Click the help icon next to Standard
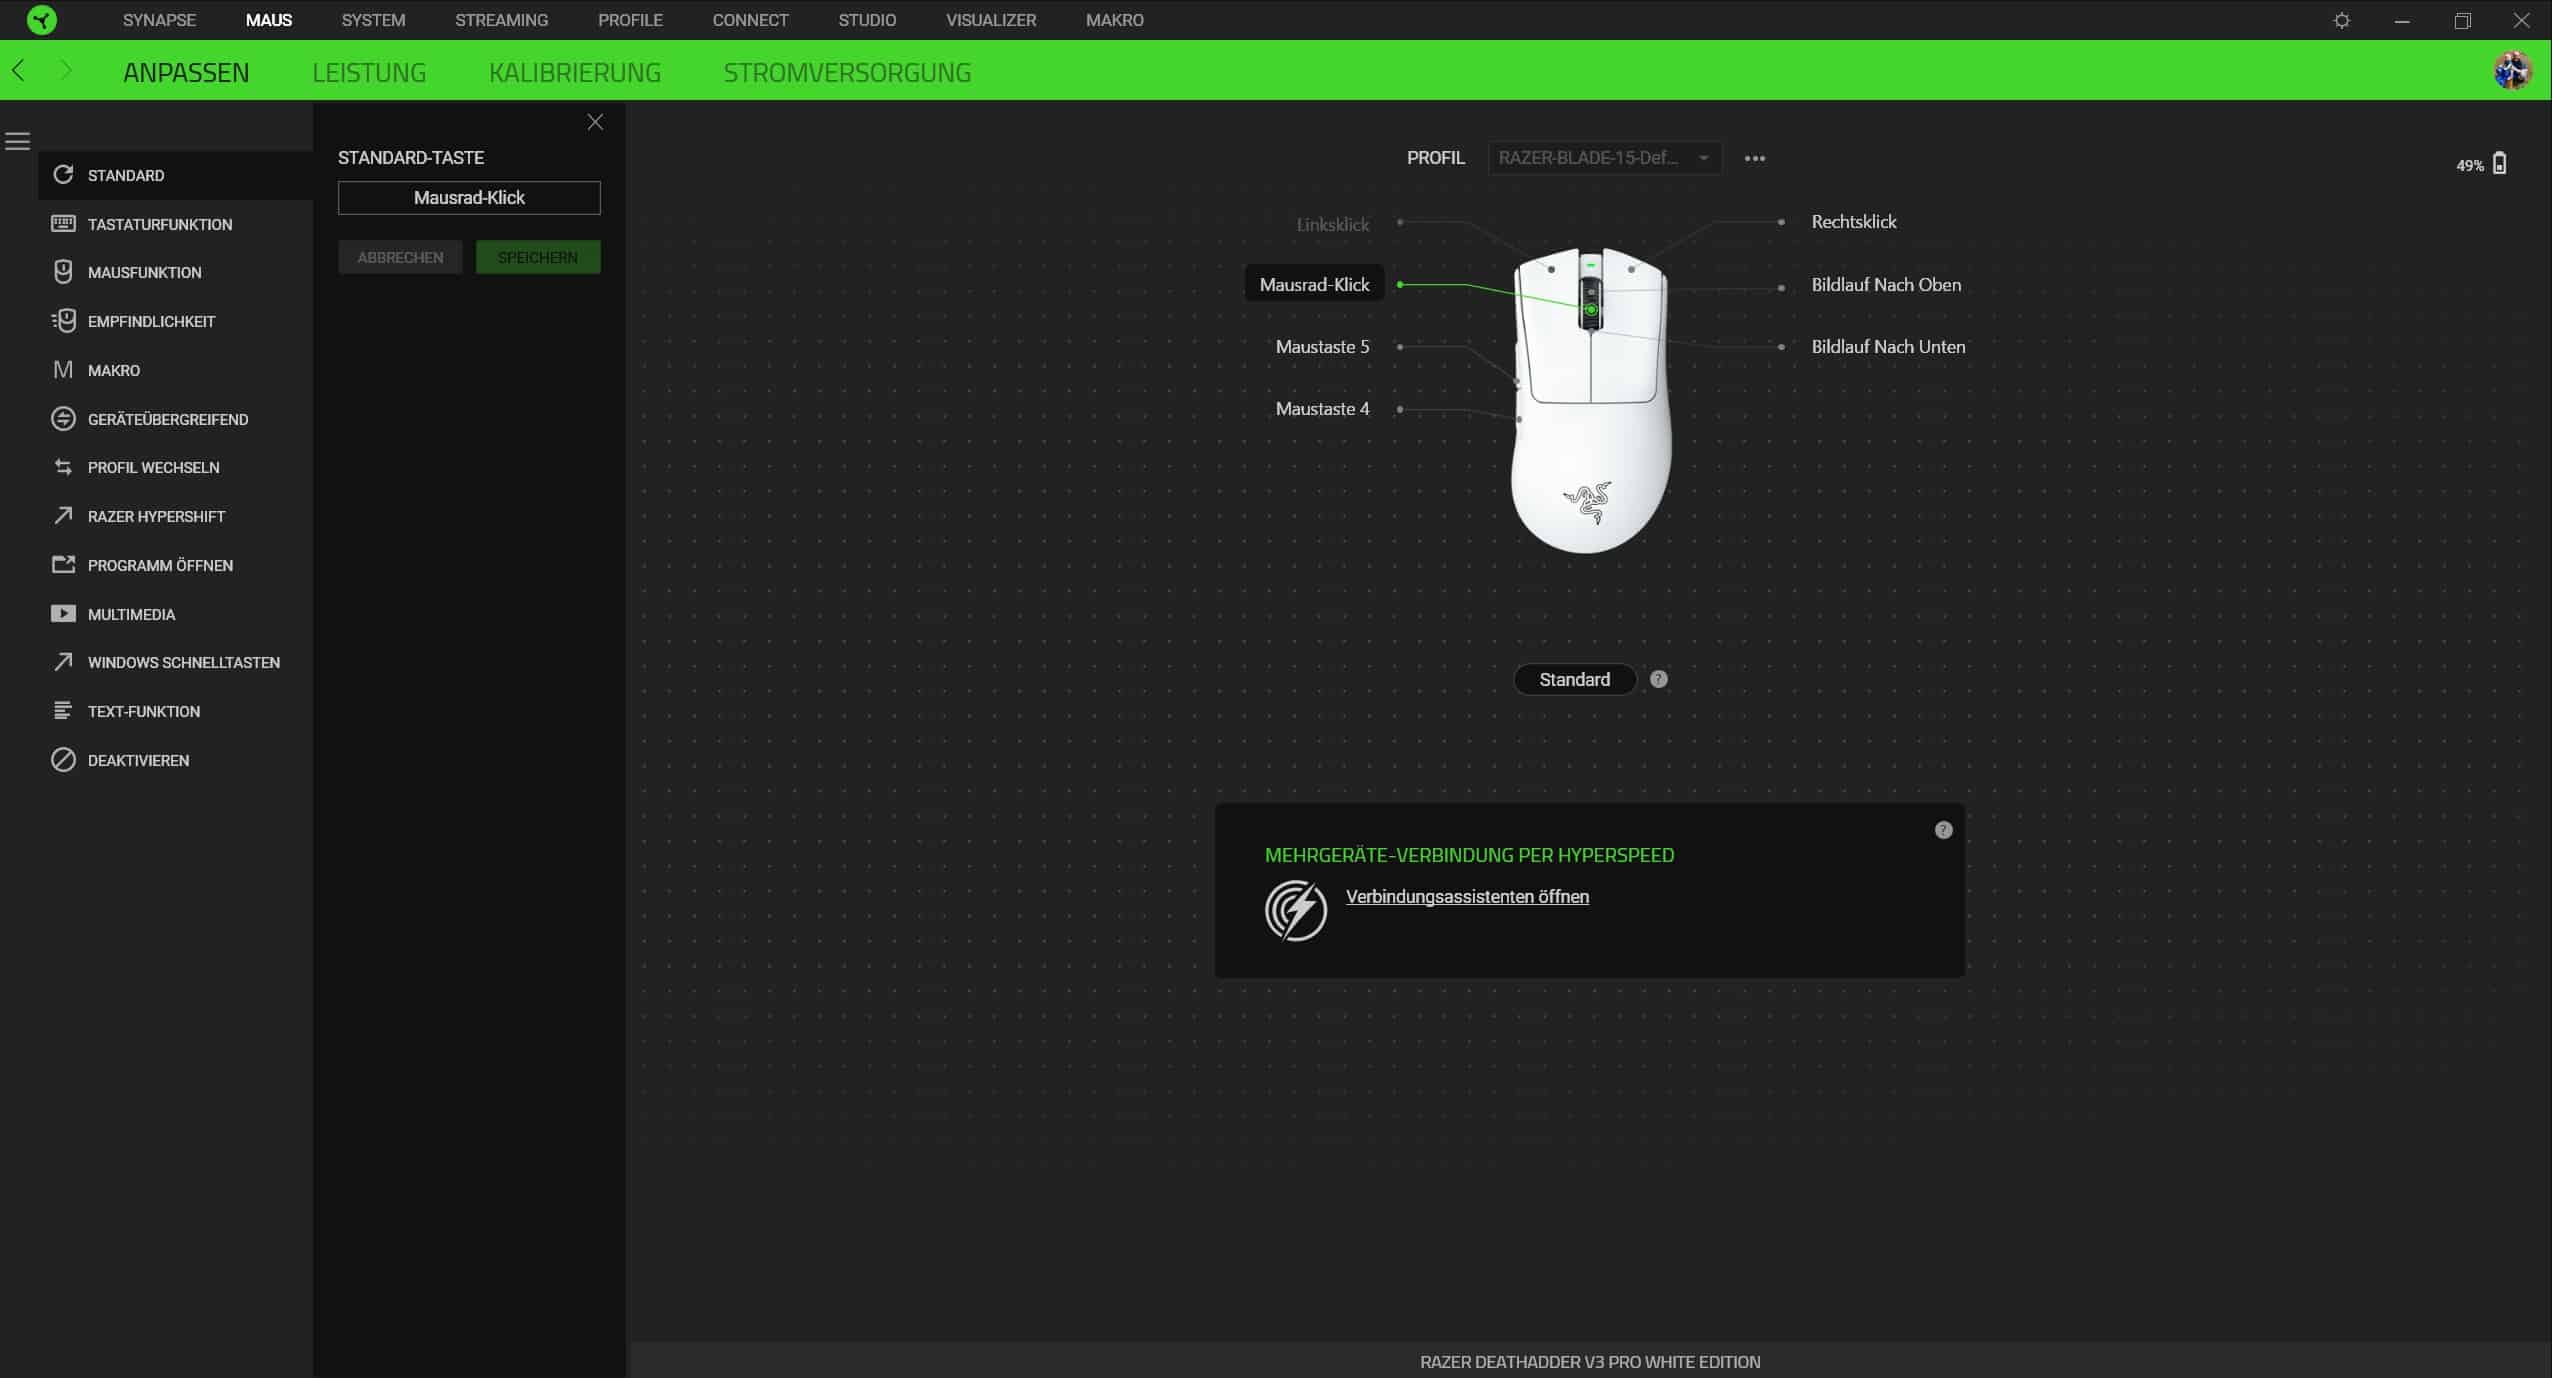 click(1659, 679)
